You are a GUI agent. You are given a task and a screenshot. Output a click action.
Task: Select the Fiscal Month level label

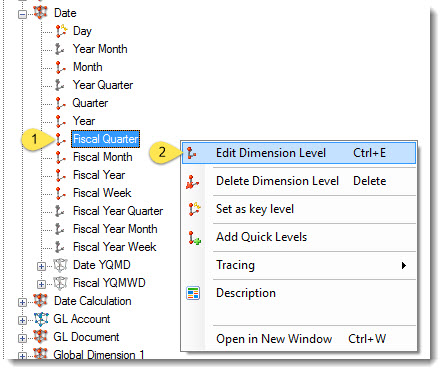point(103,157)
